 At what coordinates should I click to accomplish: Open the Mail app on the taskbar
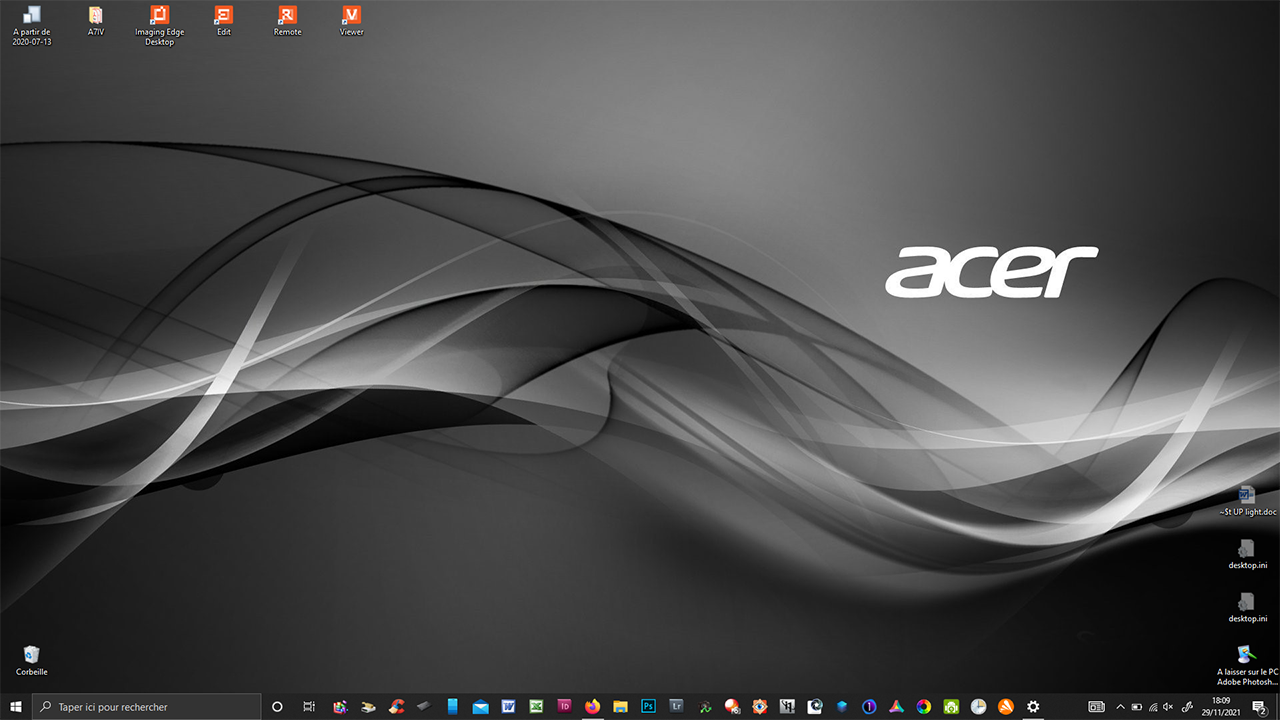481,707
